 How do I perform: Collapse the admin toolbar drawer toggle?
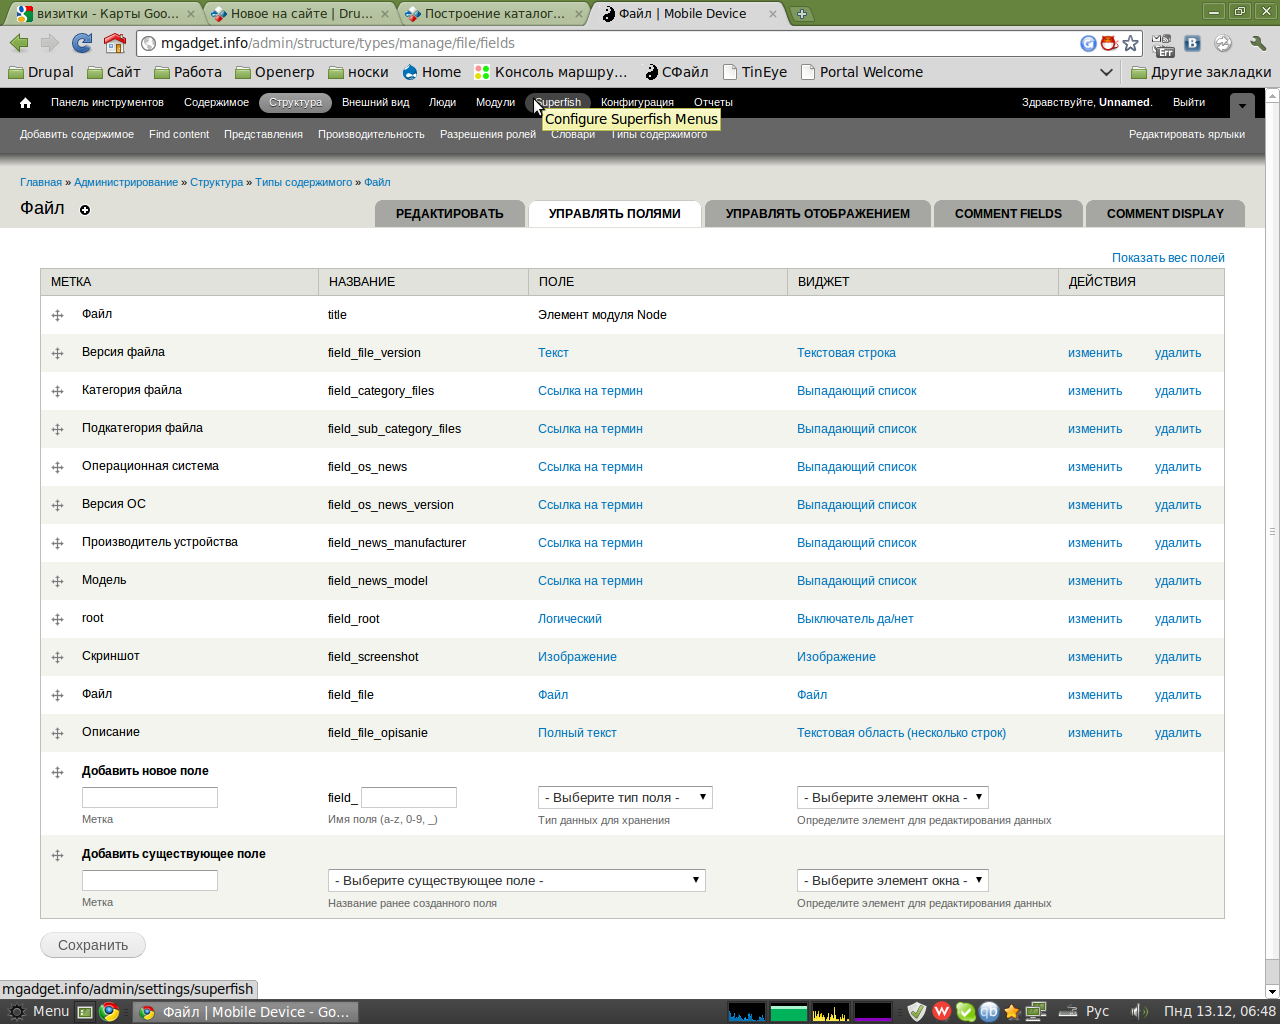click(x=1241, y=105)
